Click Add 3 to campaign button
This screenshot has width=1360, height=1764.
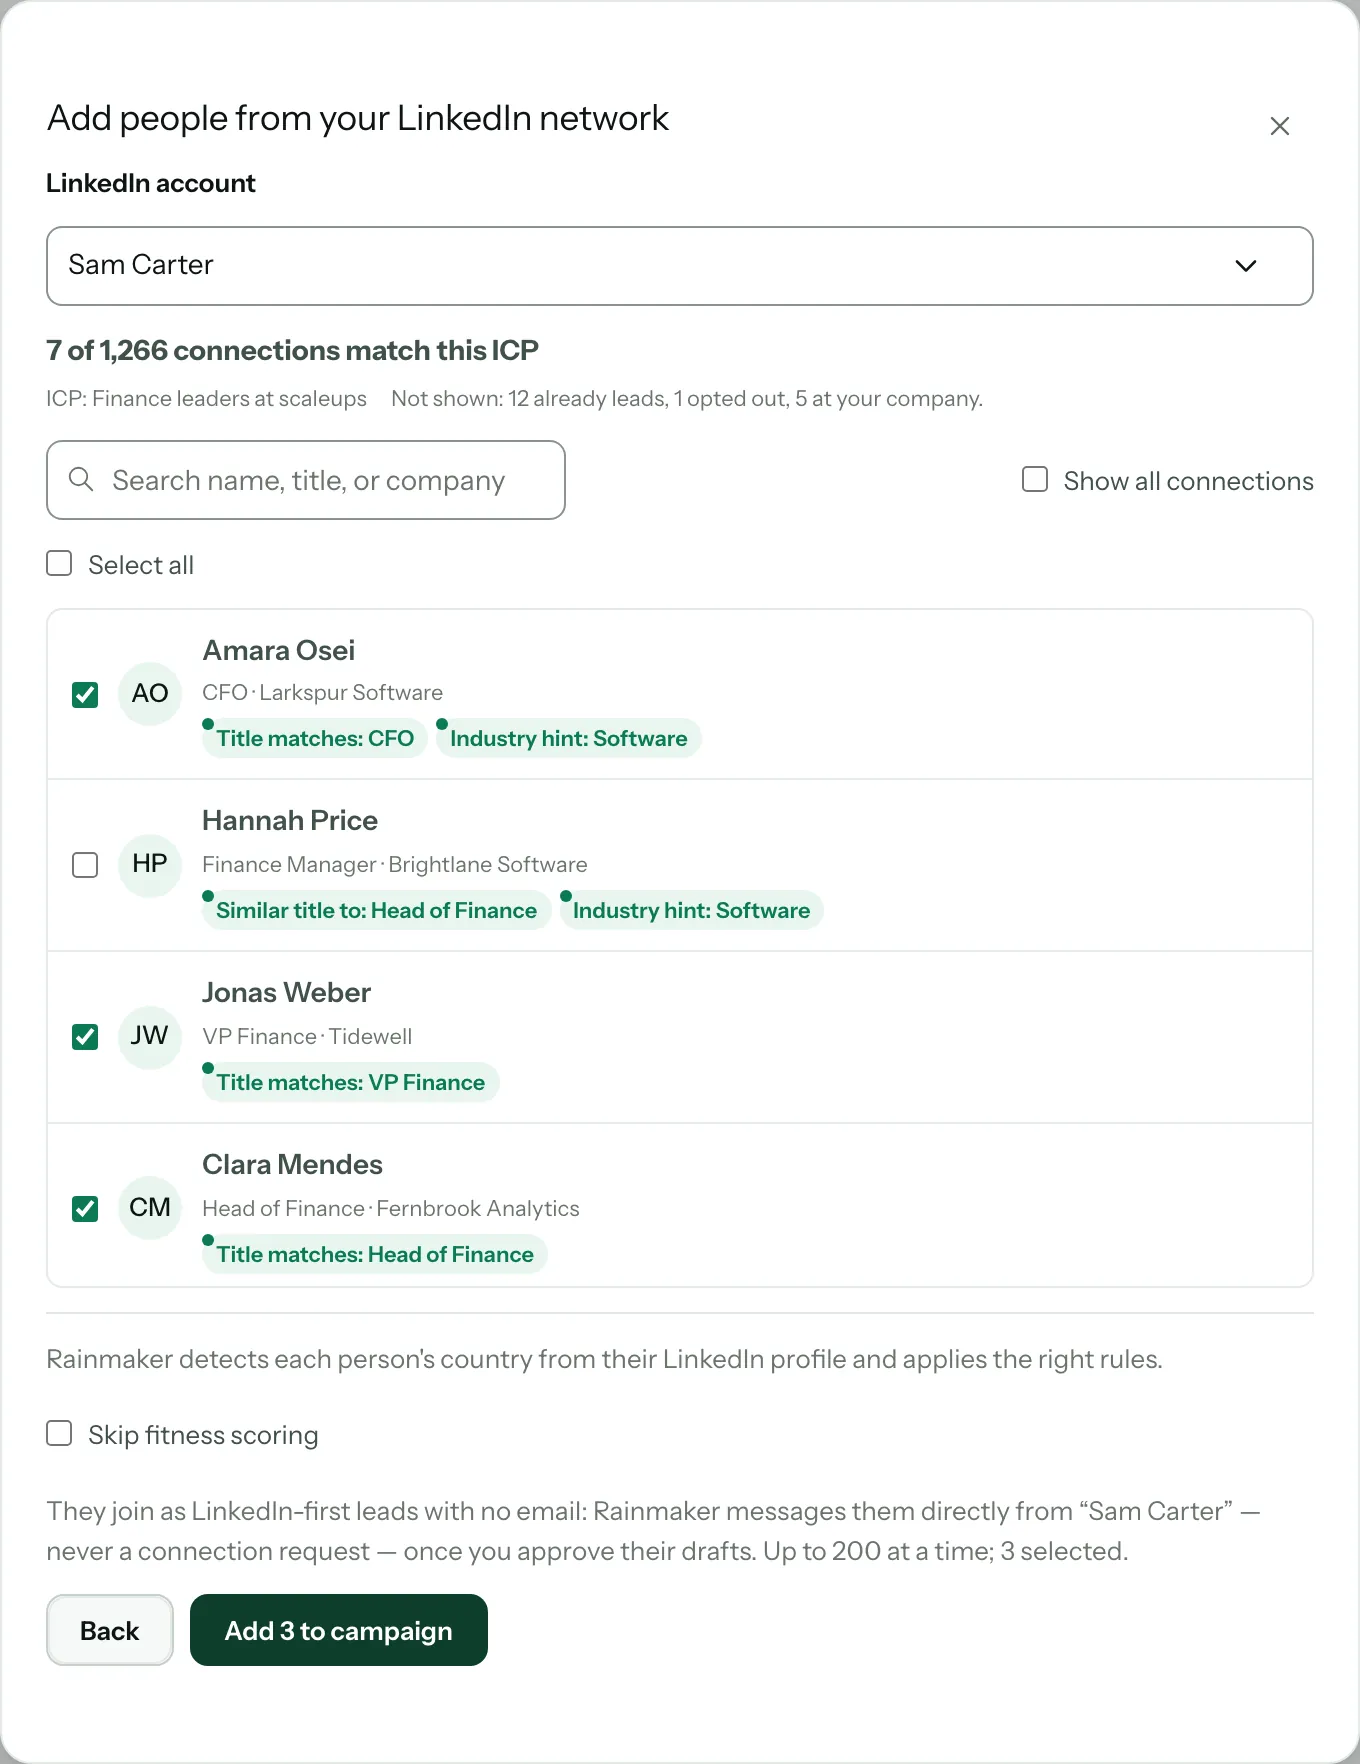coord(339,1630)
